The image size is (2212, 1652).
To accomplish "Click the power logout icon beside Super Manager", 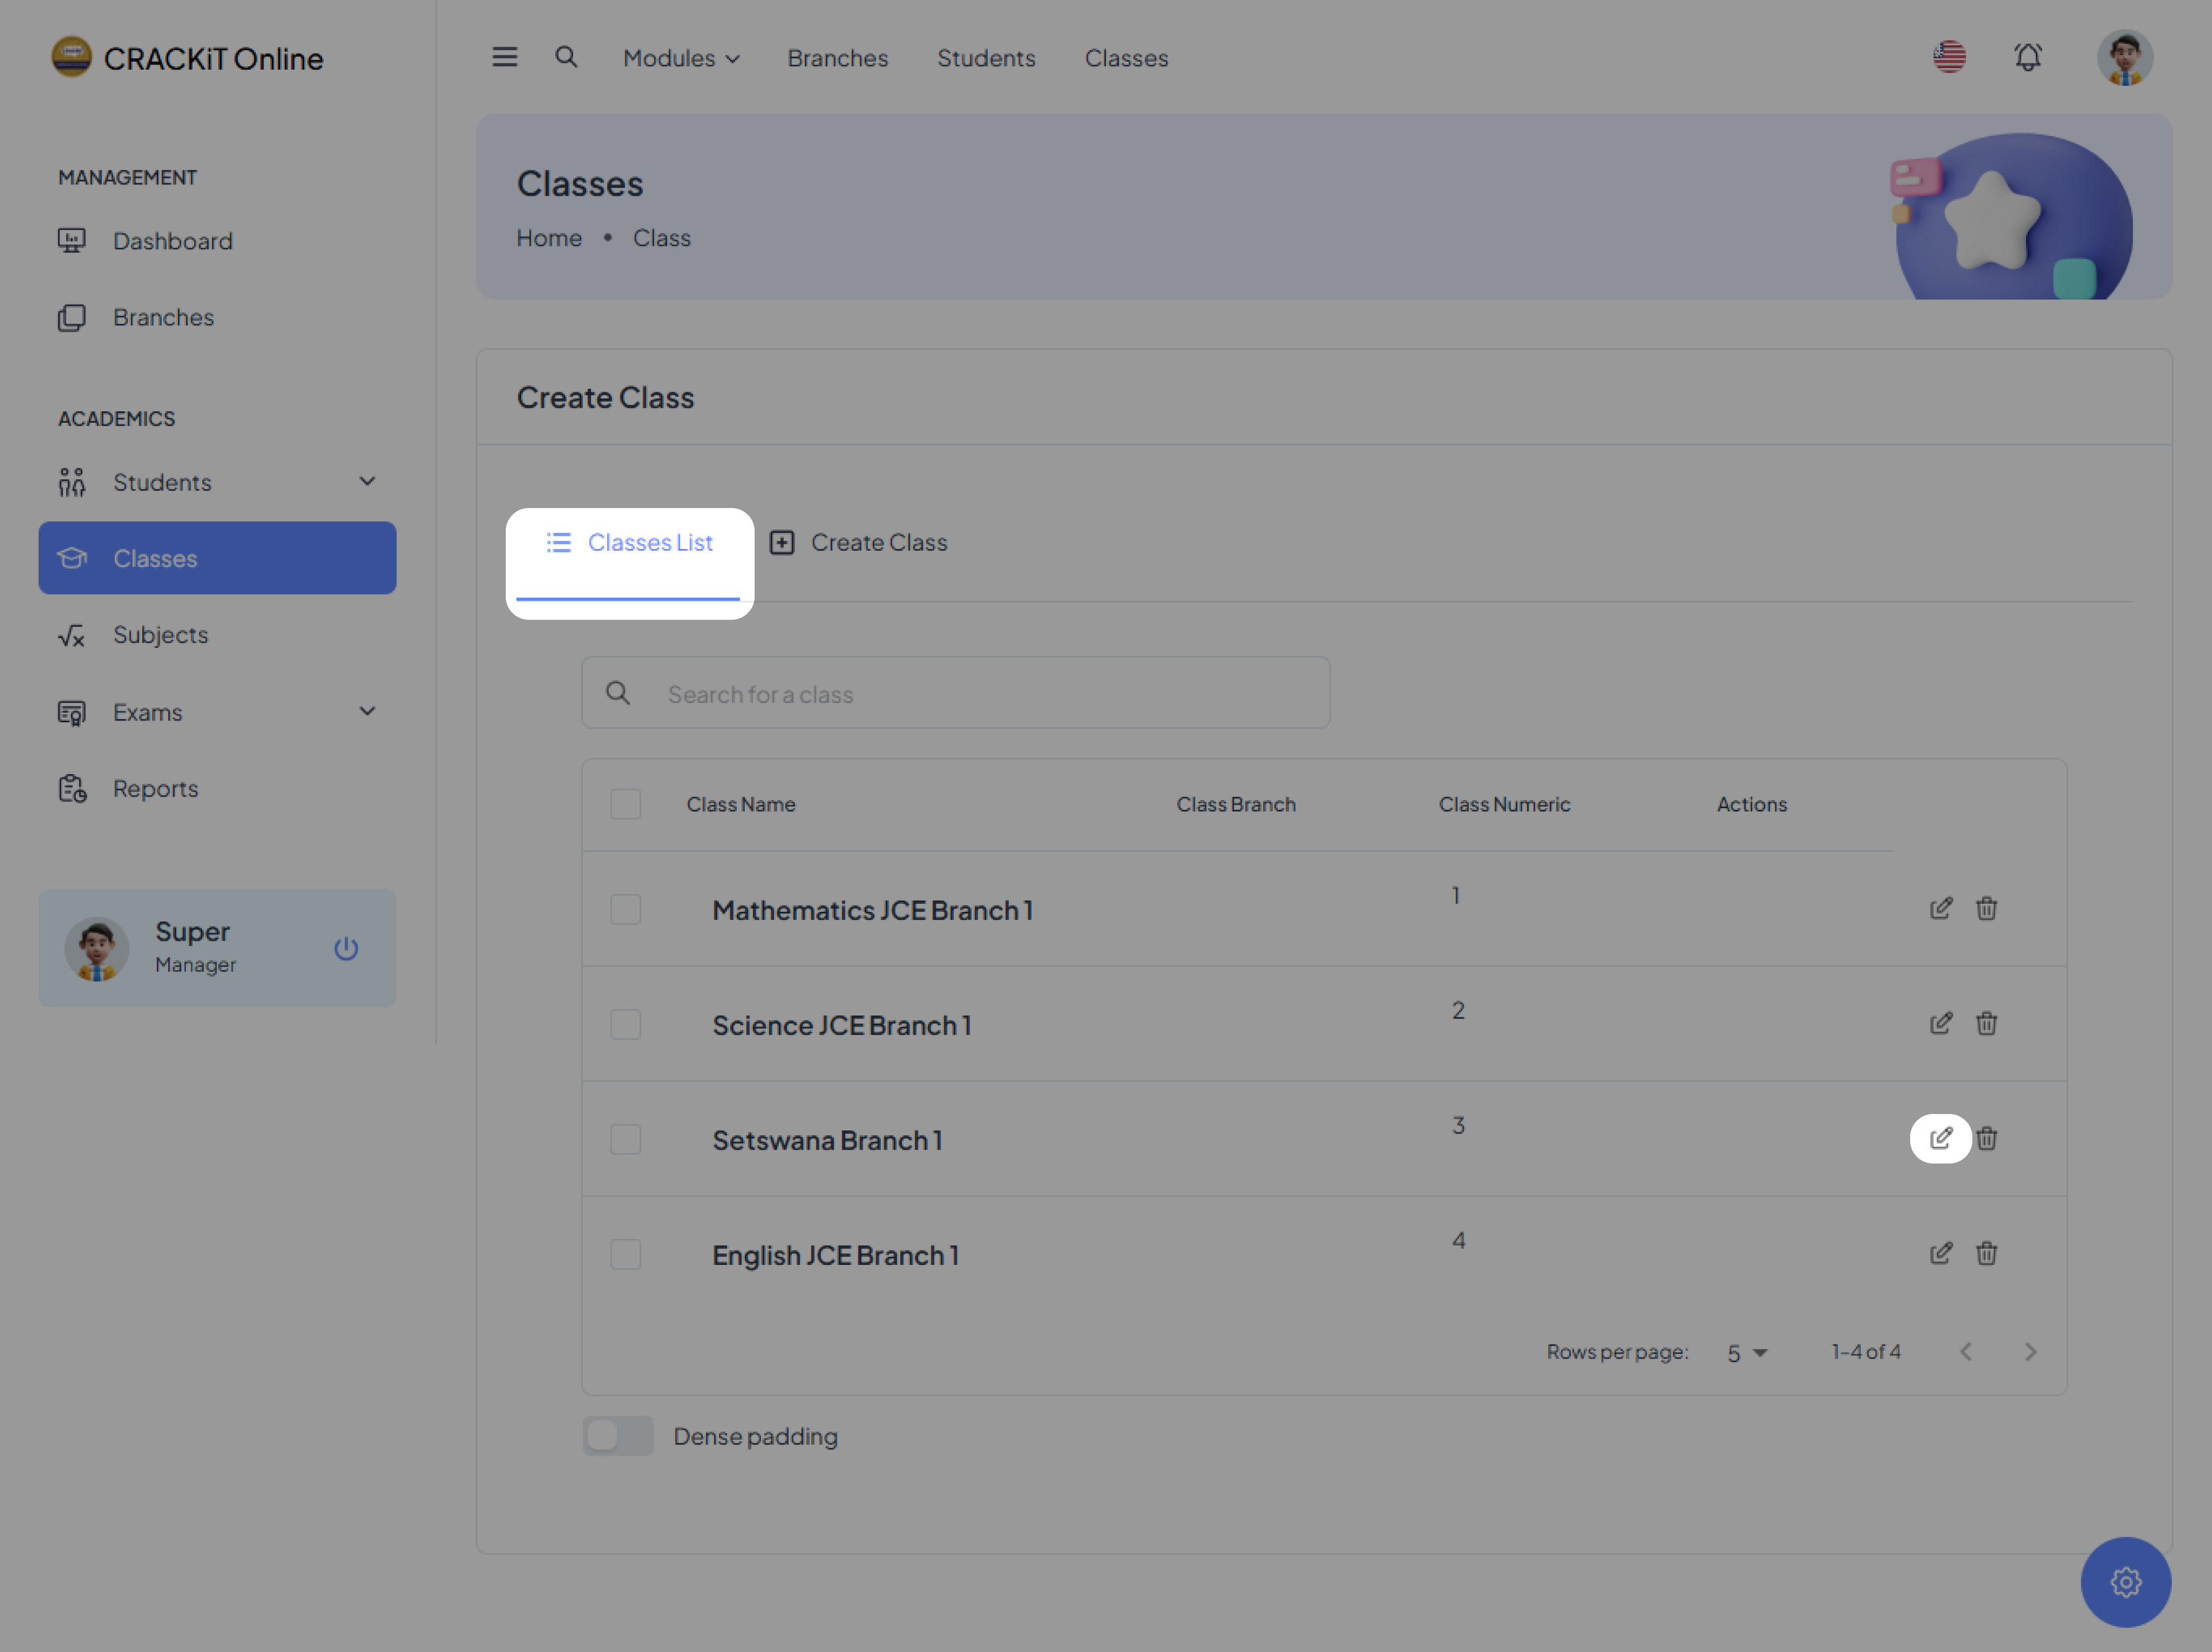I will pyautogui.click(x=346, y=948).
